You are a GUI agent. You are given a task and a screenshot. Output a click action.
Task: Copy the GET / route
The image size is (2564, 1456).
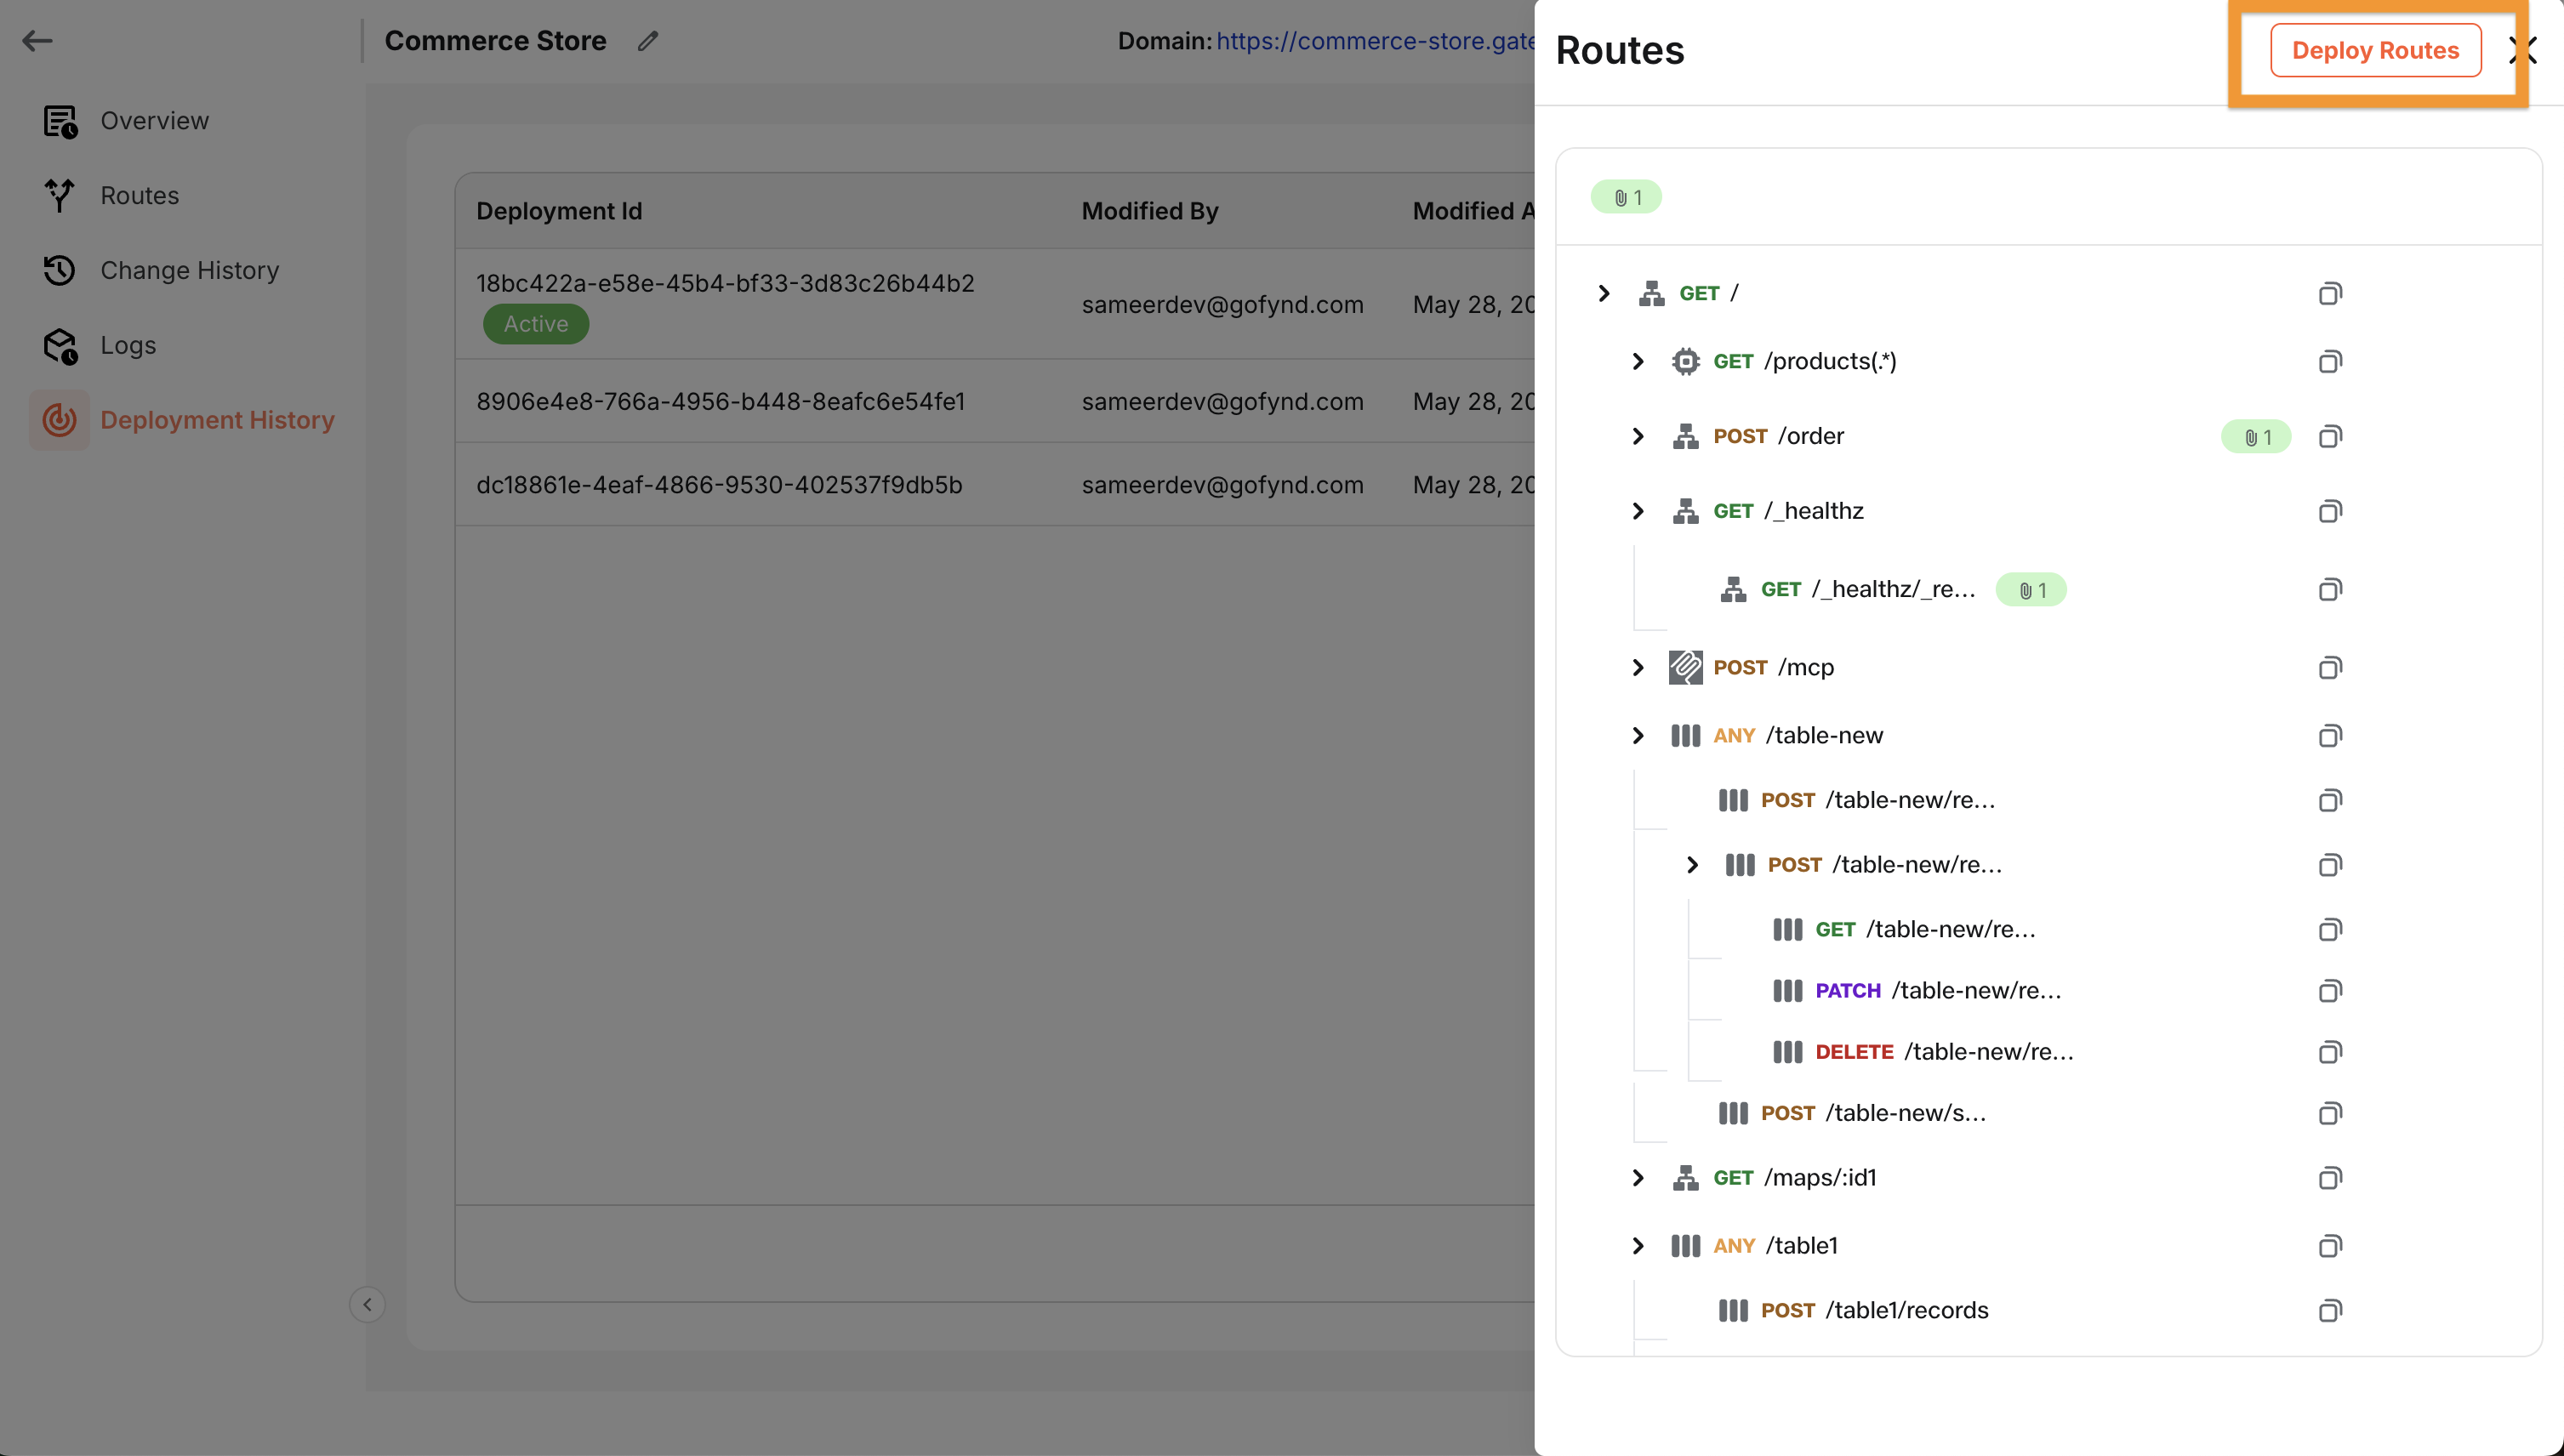point(2330,293)
